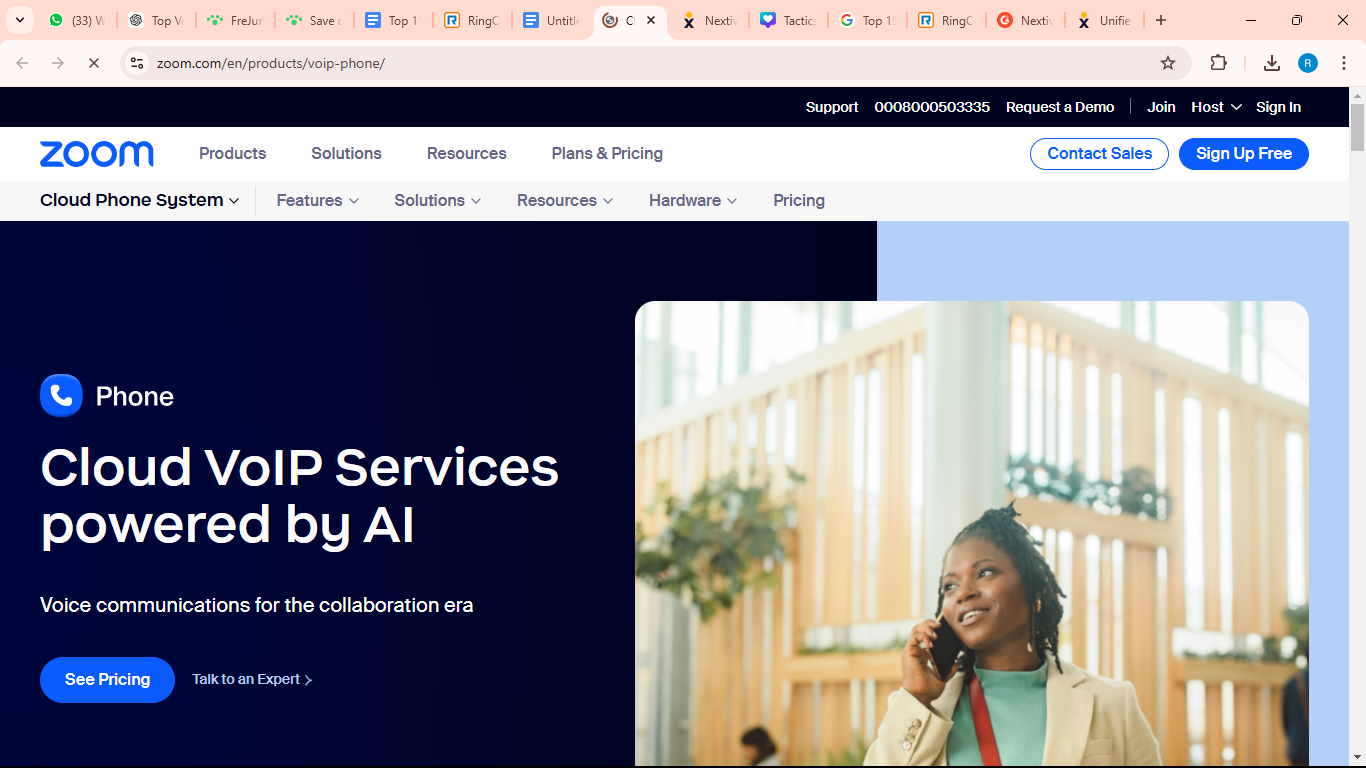
Task: Expand the Cloud Phone System dropdown
Action: pos(139,200)
